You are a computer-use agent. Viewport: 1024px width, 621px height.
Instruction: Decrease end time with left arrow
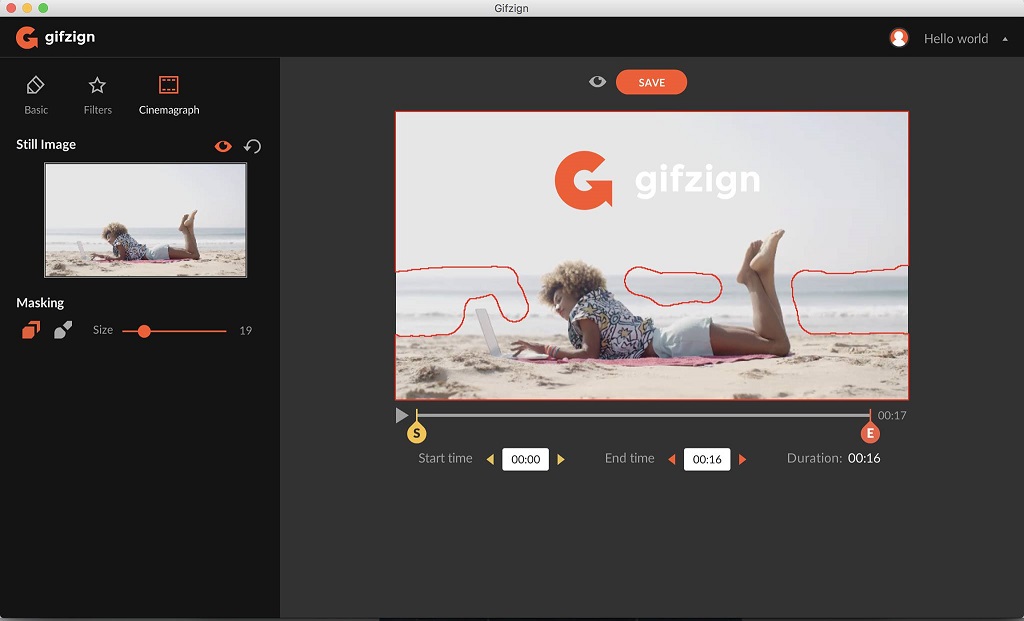coord(671,459)
